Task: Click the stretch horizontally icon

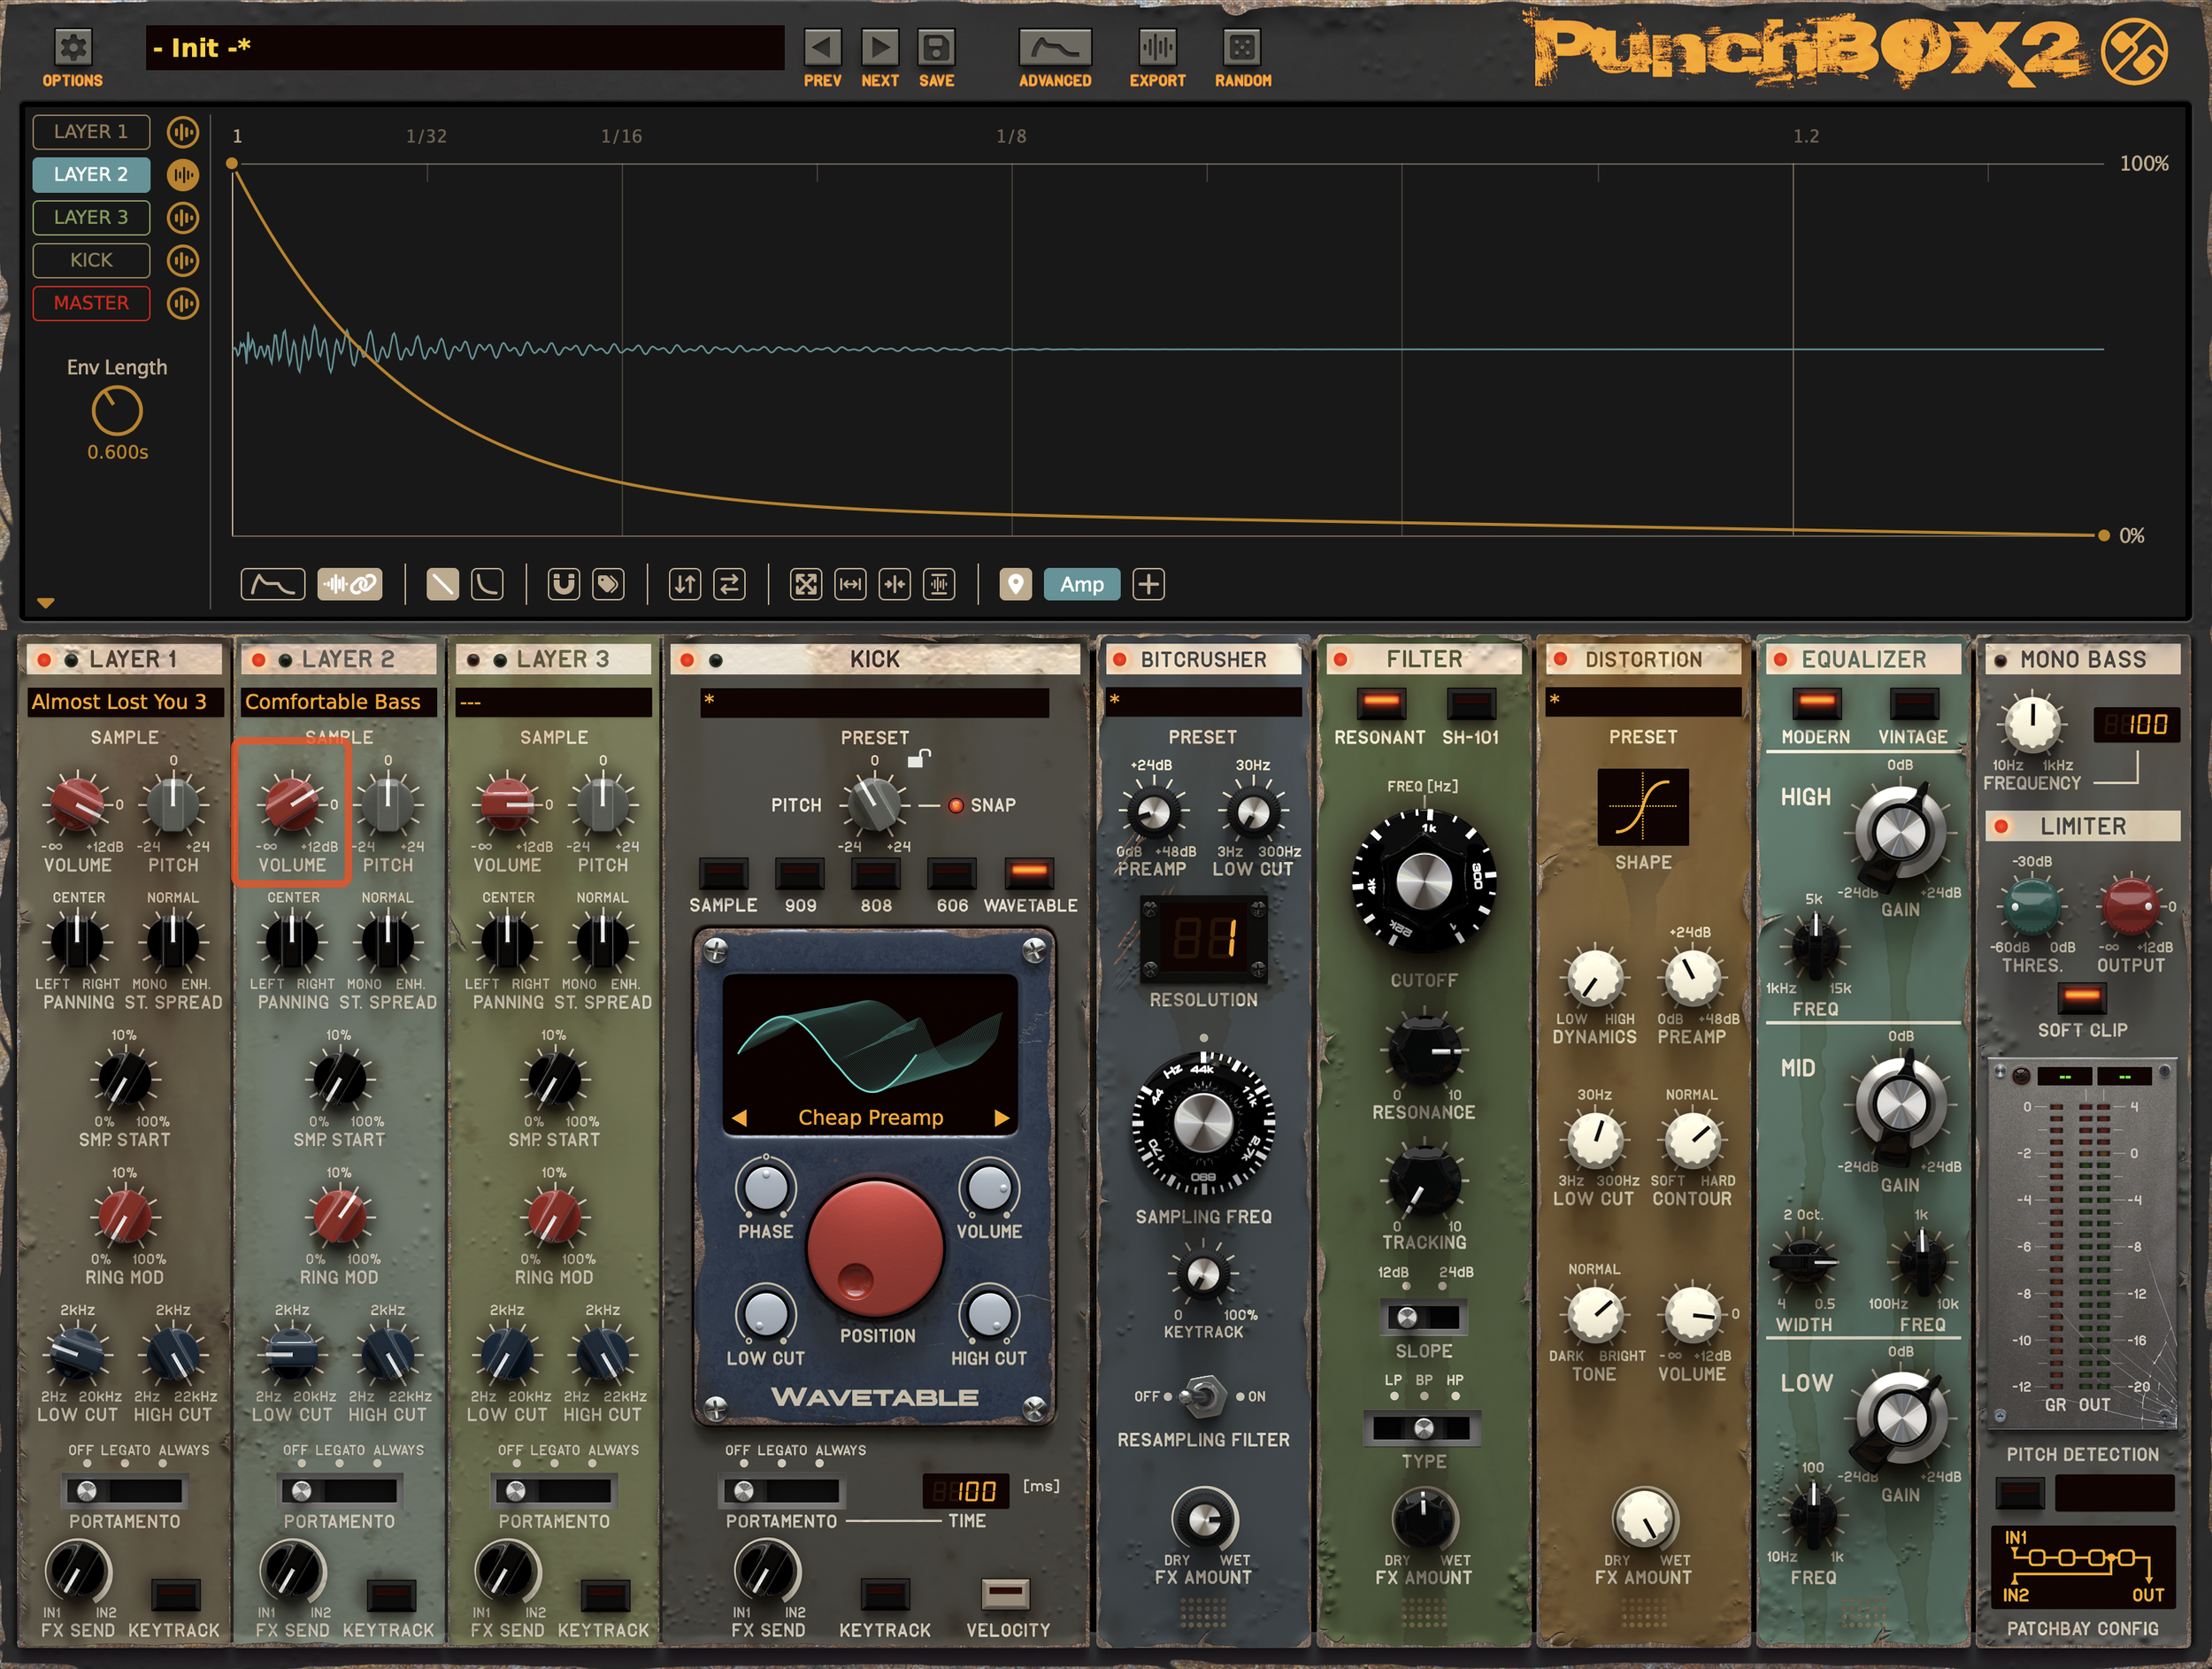Action: pyautogui.click(x=851, y=584)
